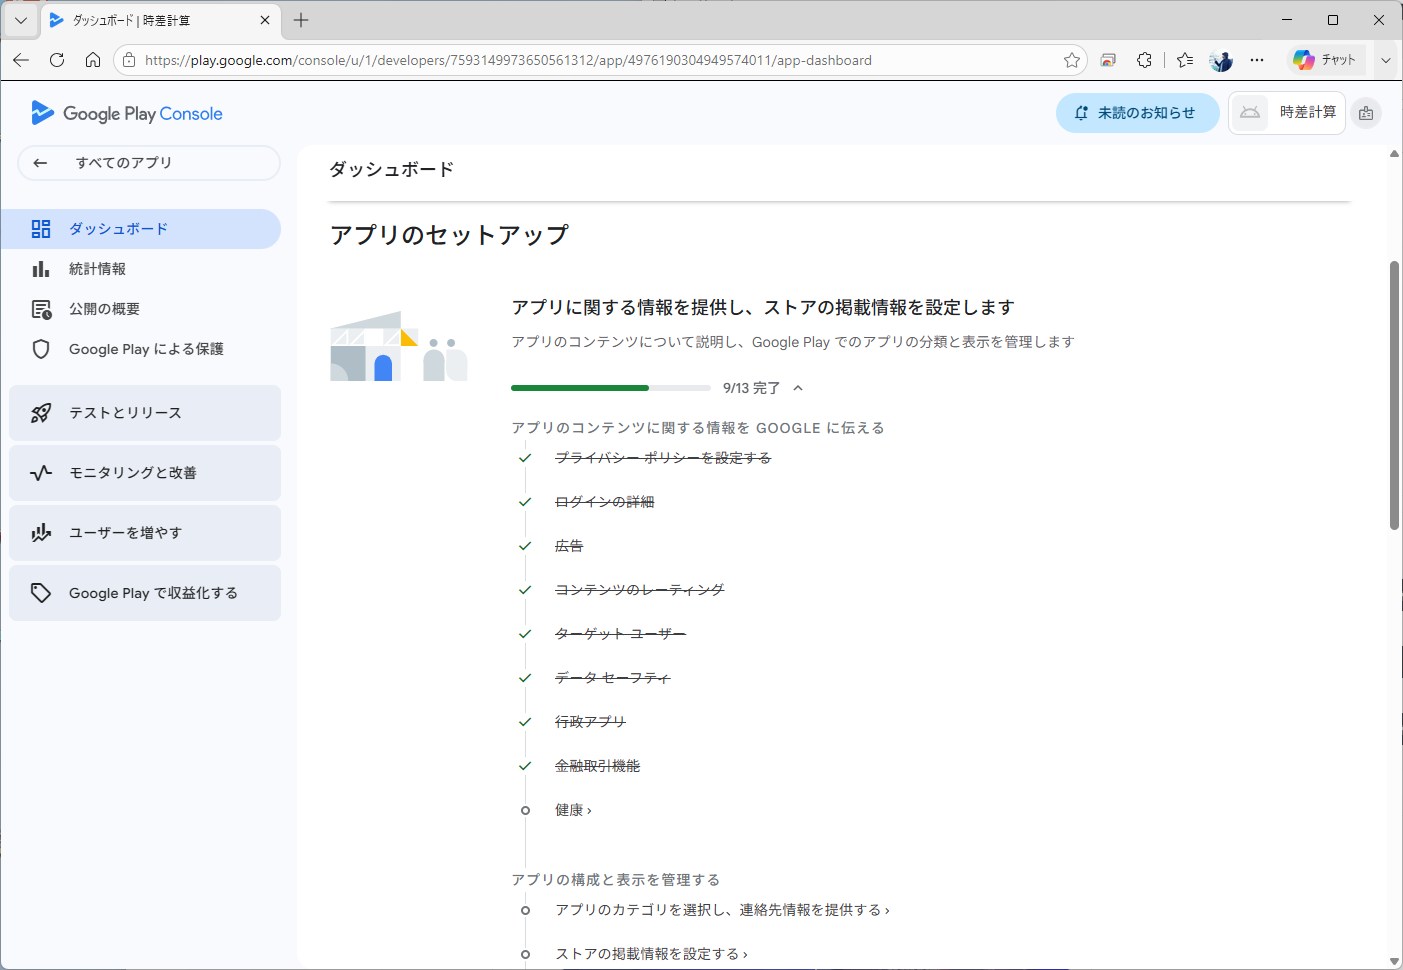The height and width of the screenshot is (970, 1403).
Task: Click the すべてのアプリ button
Action: pyautogui.click(x=149, y=163)
